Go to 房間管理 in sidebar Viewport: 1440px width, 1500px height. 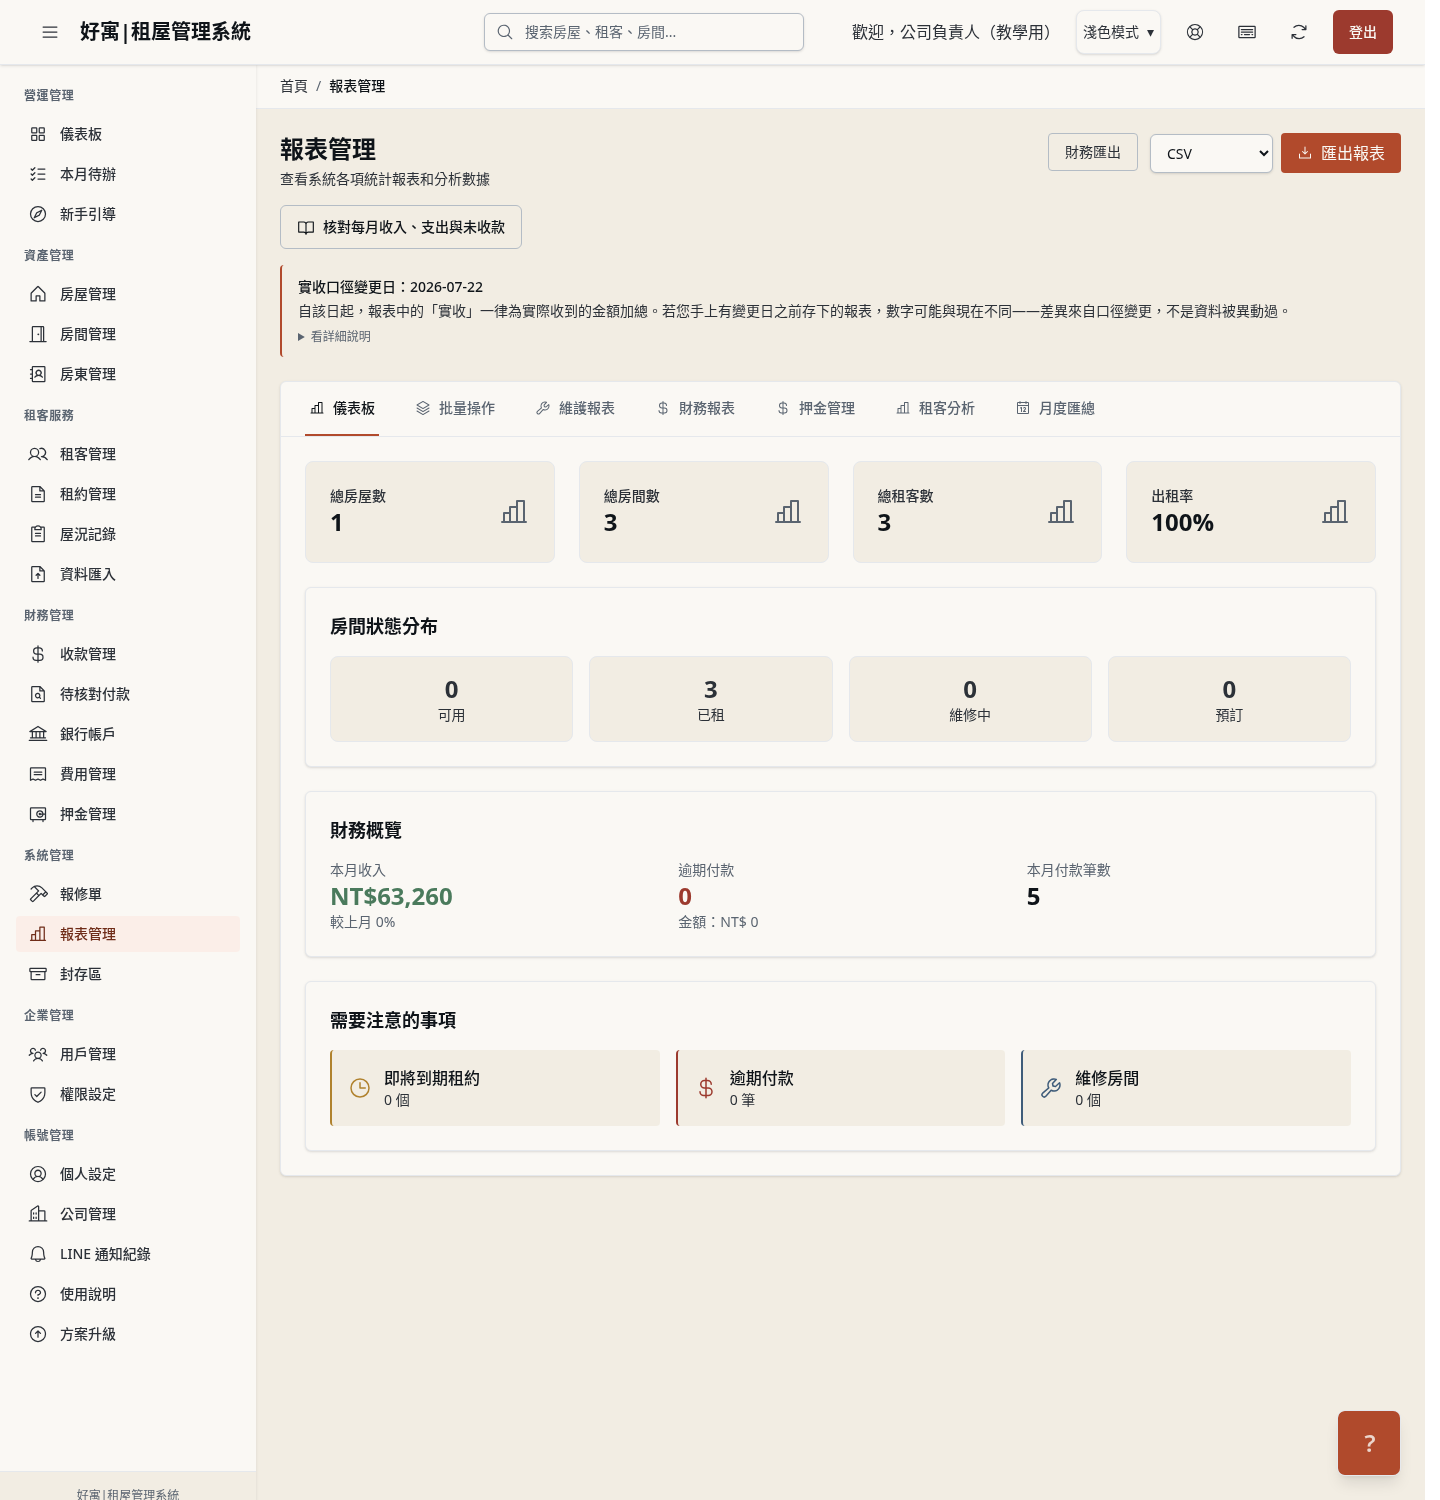128,334
